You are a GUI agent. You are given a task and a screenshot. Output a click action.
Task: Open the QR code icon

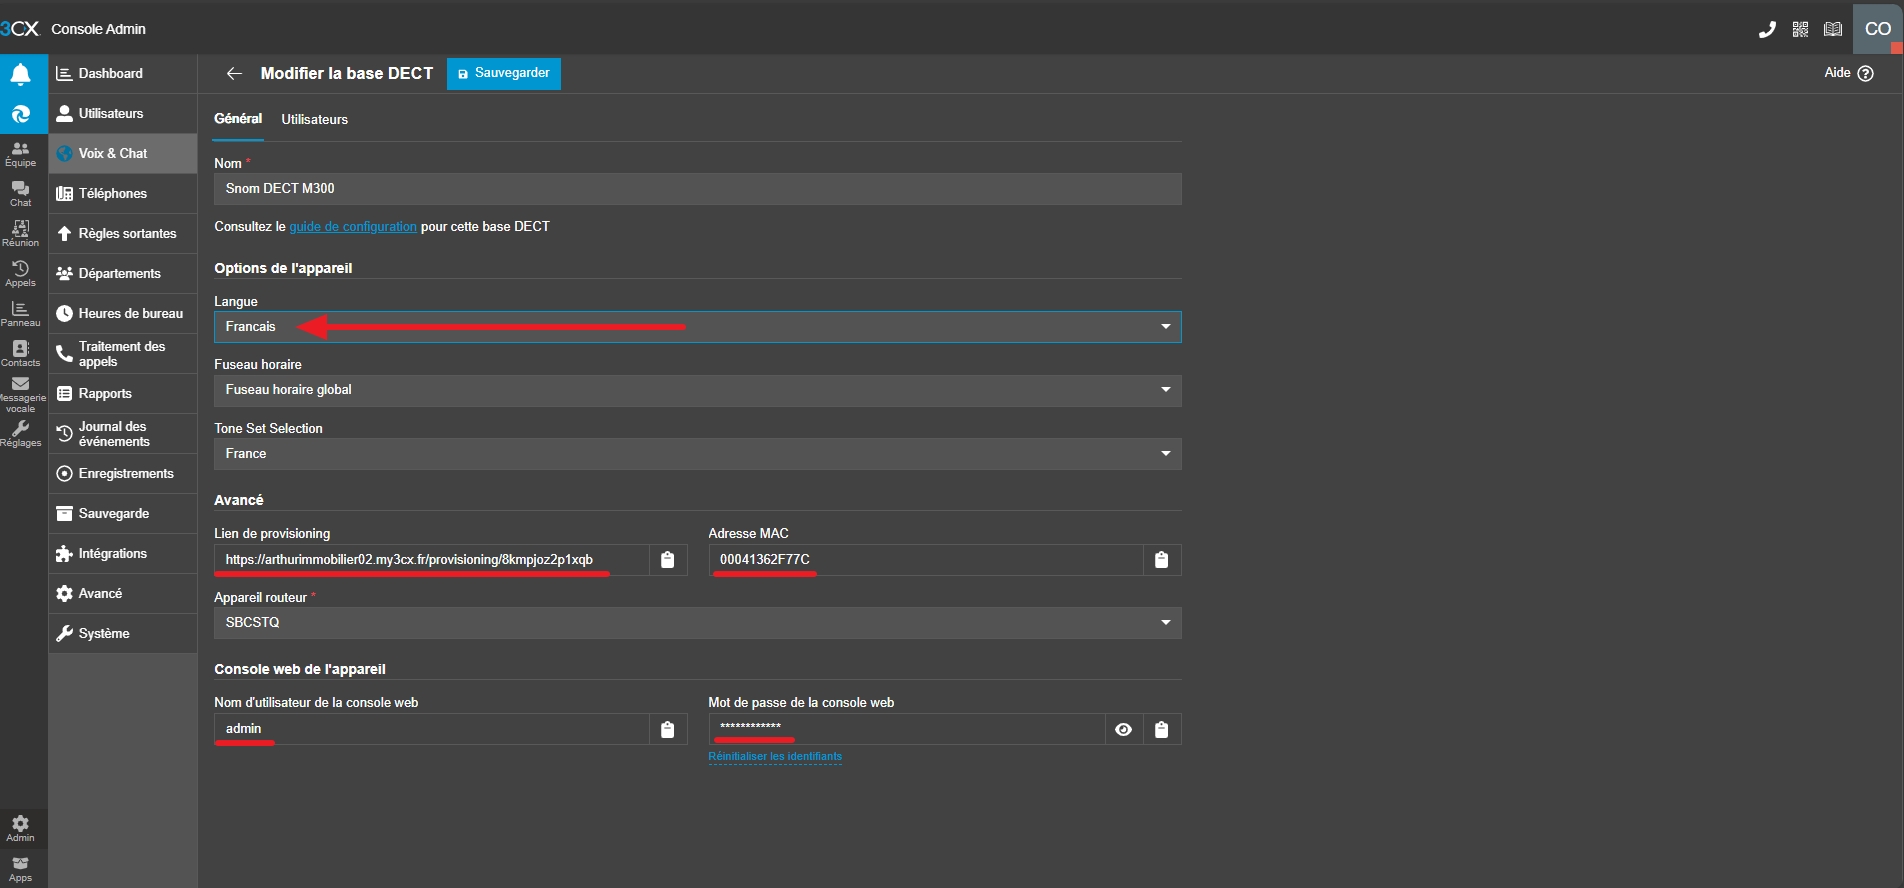coord(1800,29)
